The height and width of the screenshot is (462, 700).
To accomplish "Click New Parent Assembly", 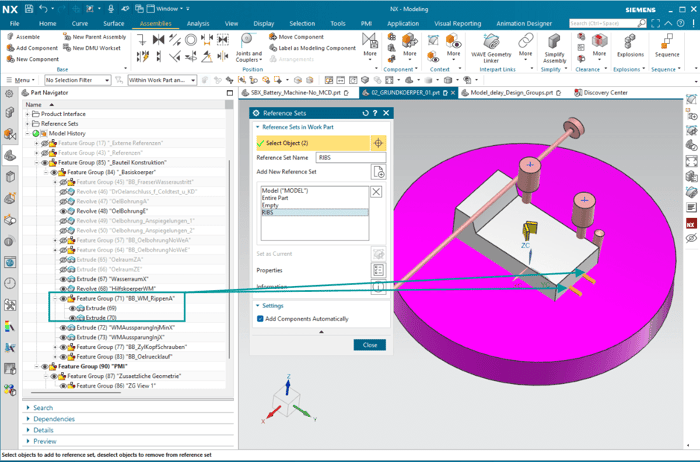I will coord(94,37).
